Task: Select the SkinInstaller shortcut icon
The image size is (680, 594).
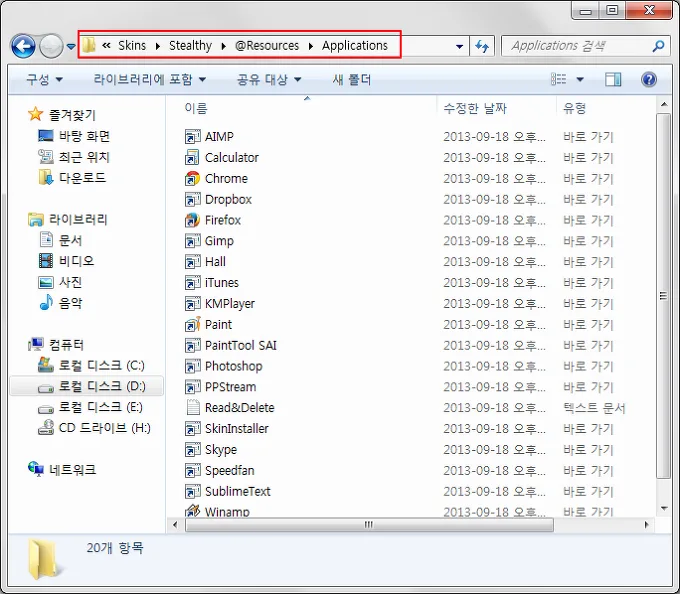Action: [193, 428]
